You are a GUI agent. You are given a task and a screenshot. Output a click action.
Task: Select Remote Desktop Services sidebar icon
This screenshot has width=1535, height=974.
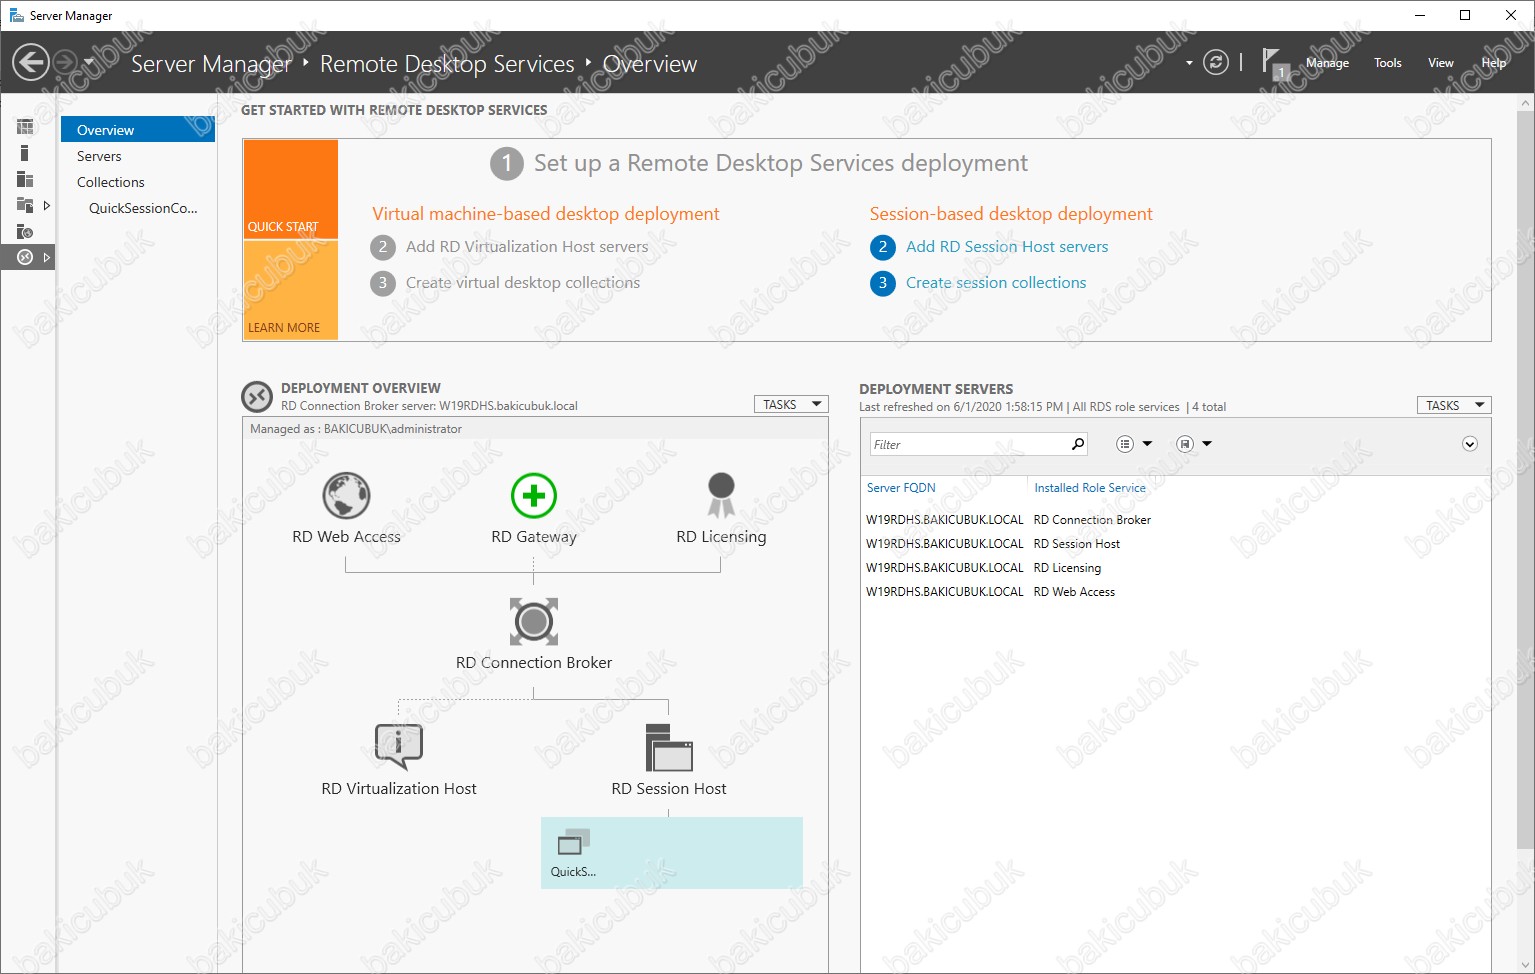(x=25, y=257)
